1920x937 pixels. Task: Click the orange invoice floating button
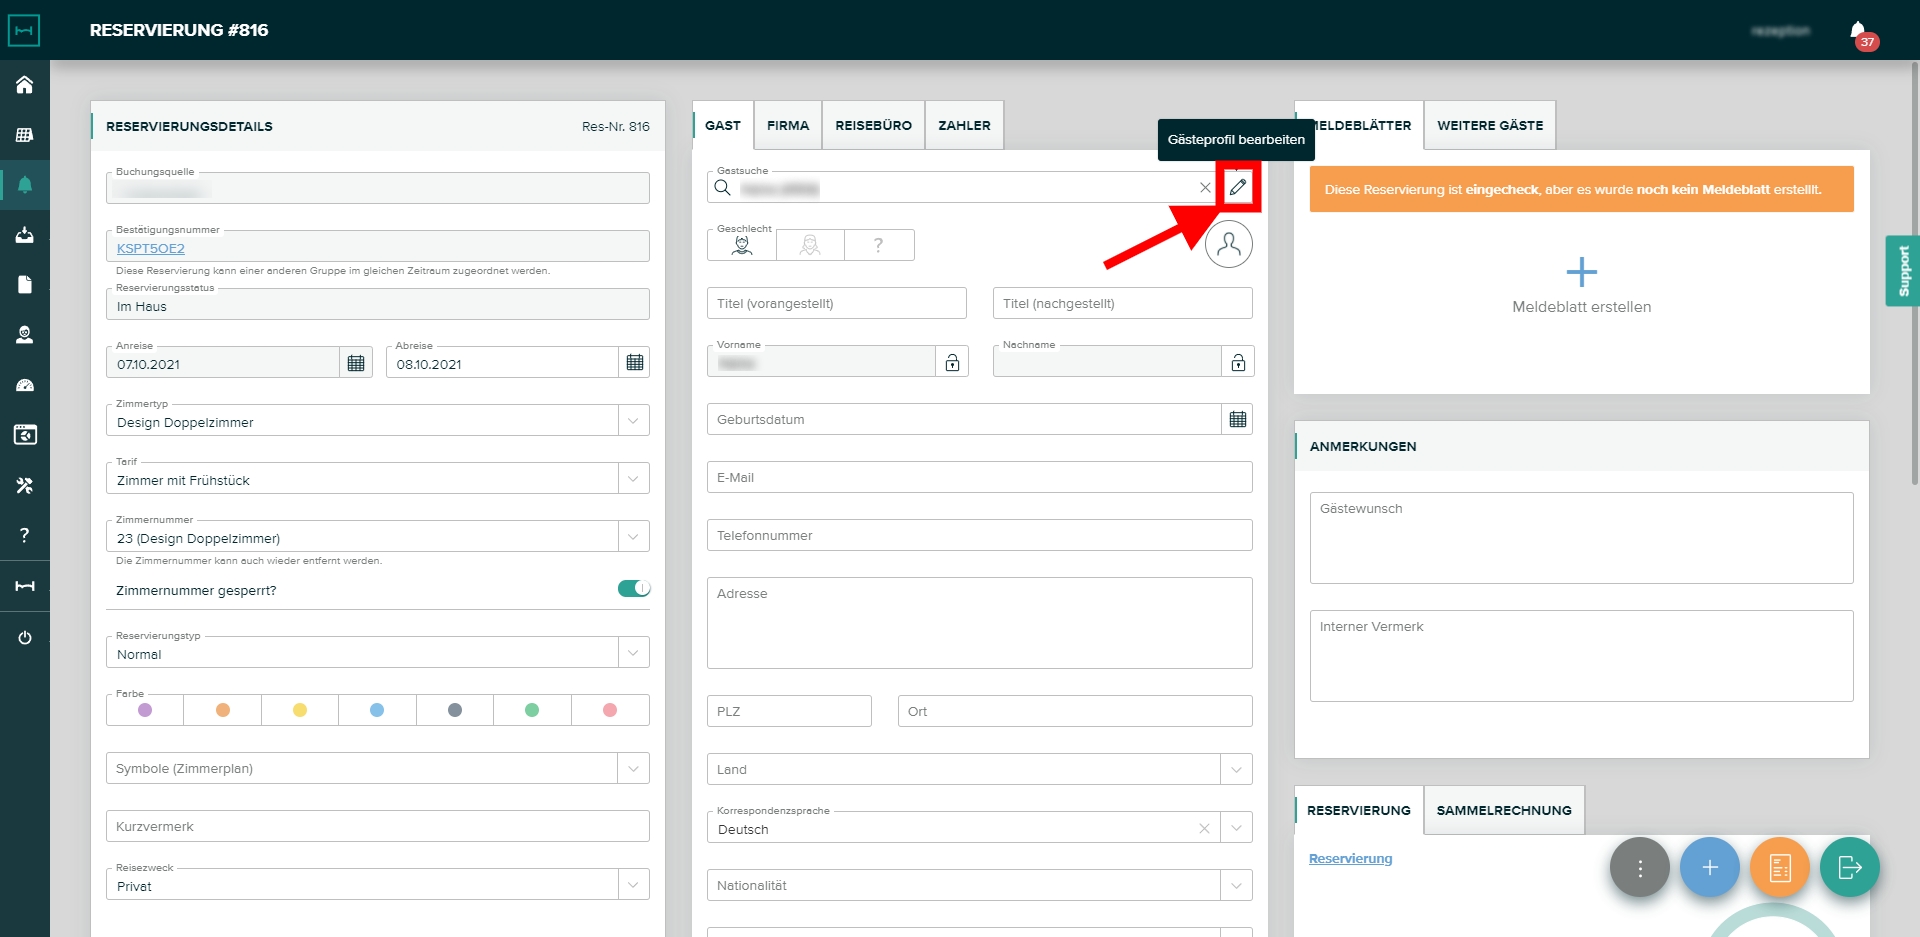pyautogui.click(x=1780, y=867)
